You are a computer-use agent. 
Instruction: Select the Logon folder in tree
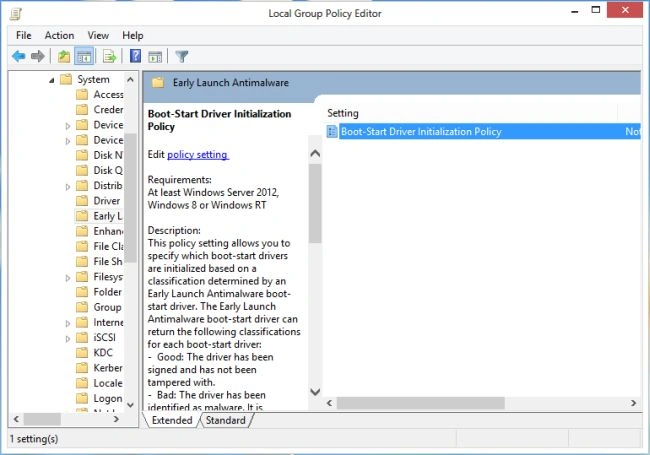click(x=108, y=398)
